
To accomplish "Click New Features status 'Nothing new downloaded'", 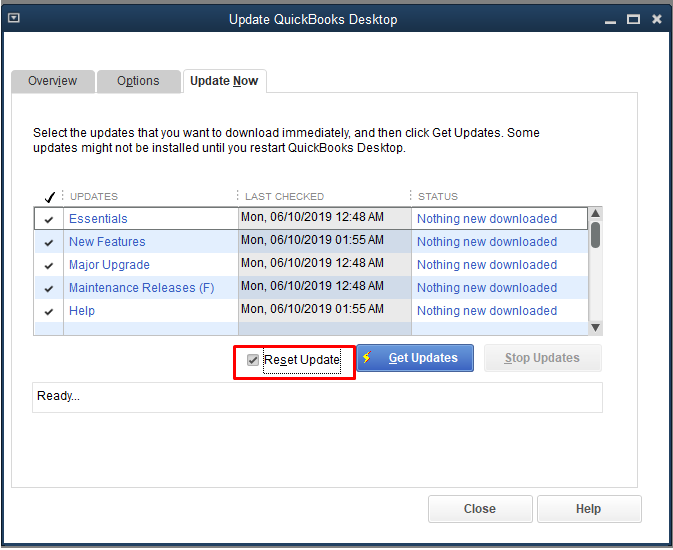I will (x=487, y=242).
